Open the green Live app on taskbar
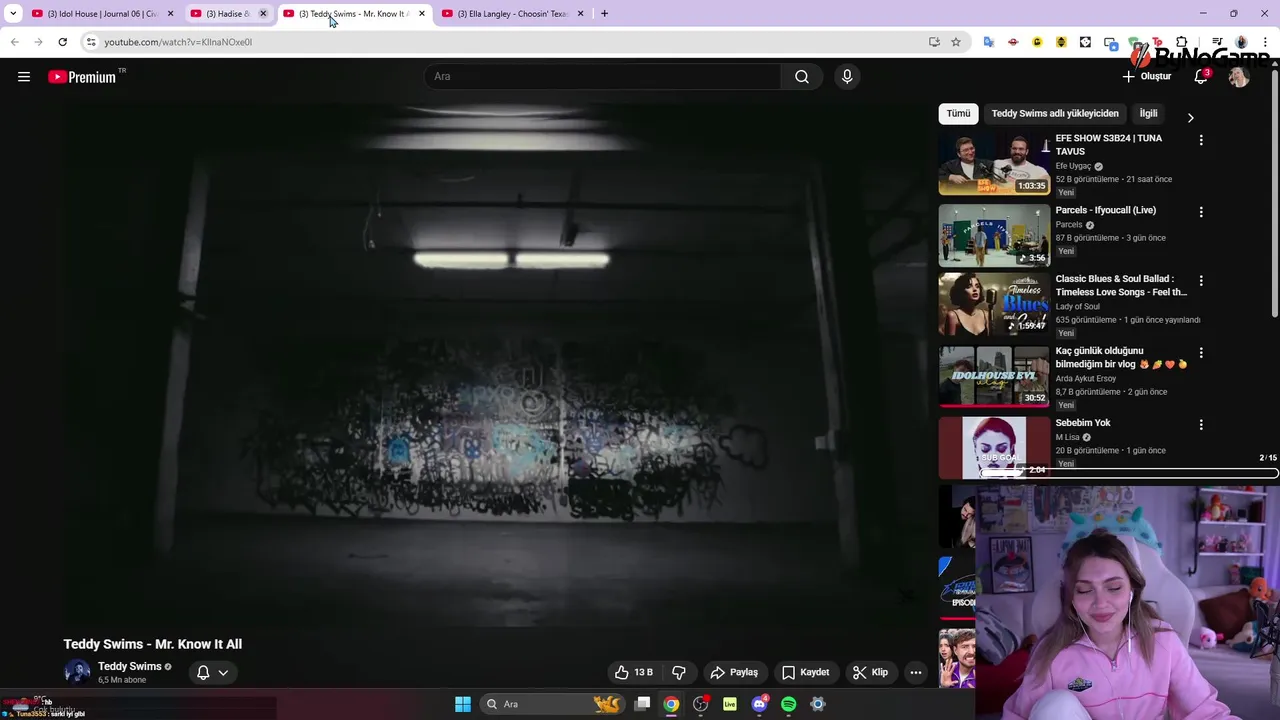1280x720 pixels. tap(730, 704)
